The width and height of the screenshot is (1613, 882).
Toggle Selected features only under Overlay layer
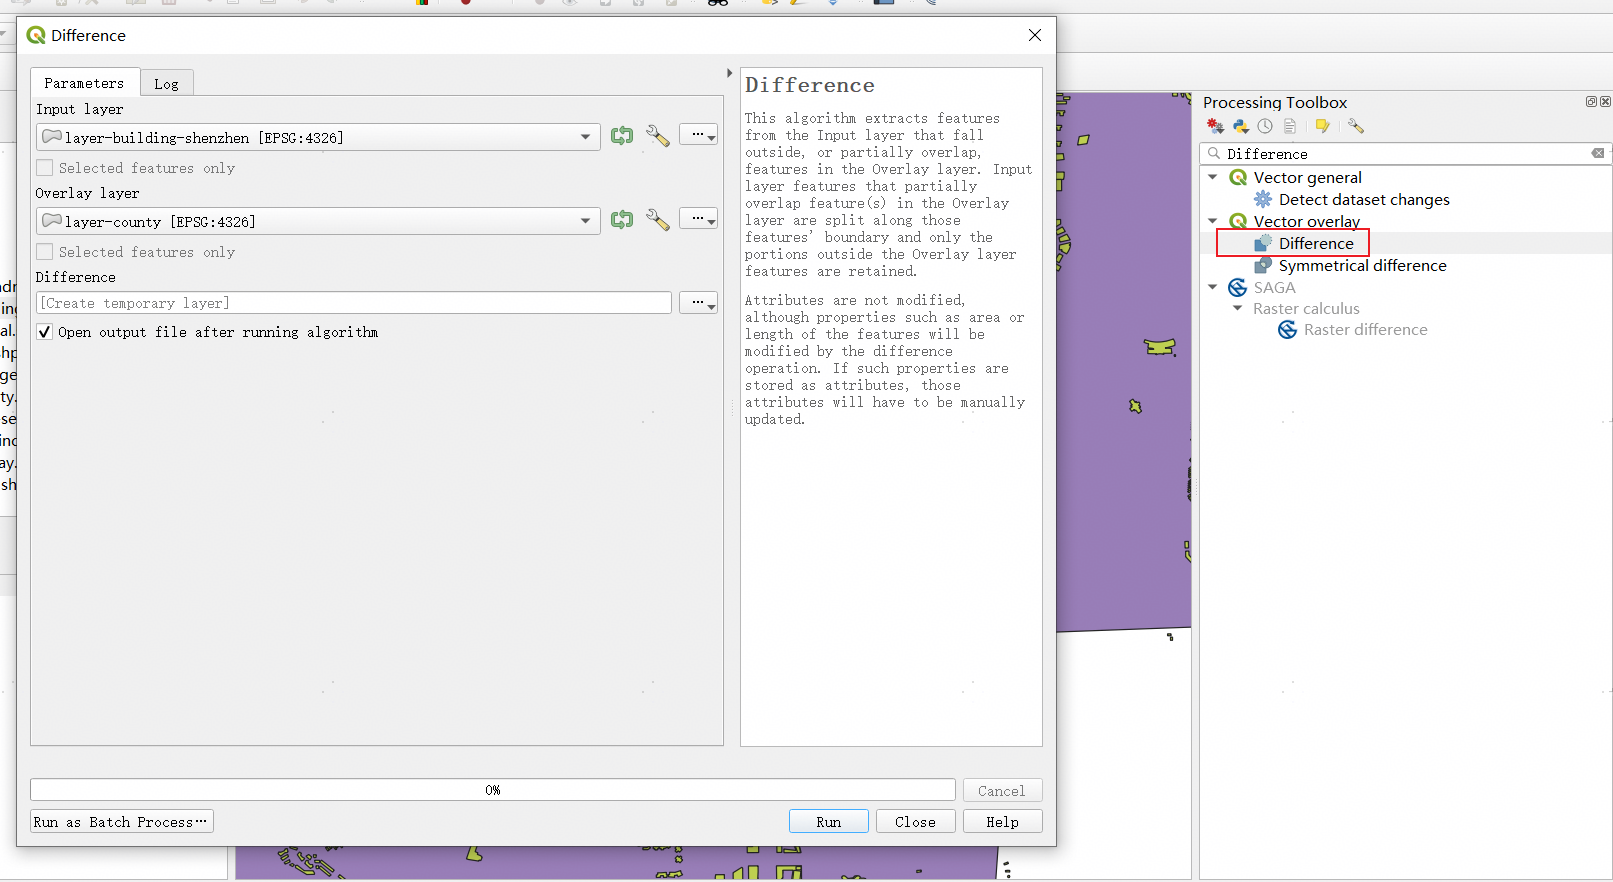pos(45,252)
